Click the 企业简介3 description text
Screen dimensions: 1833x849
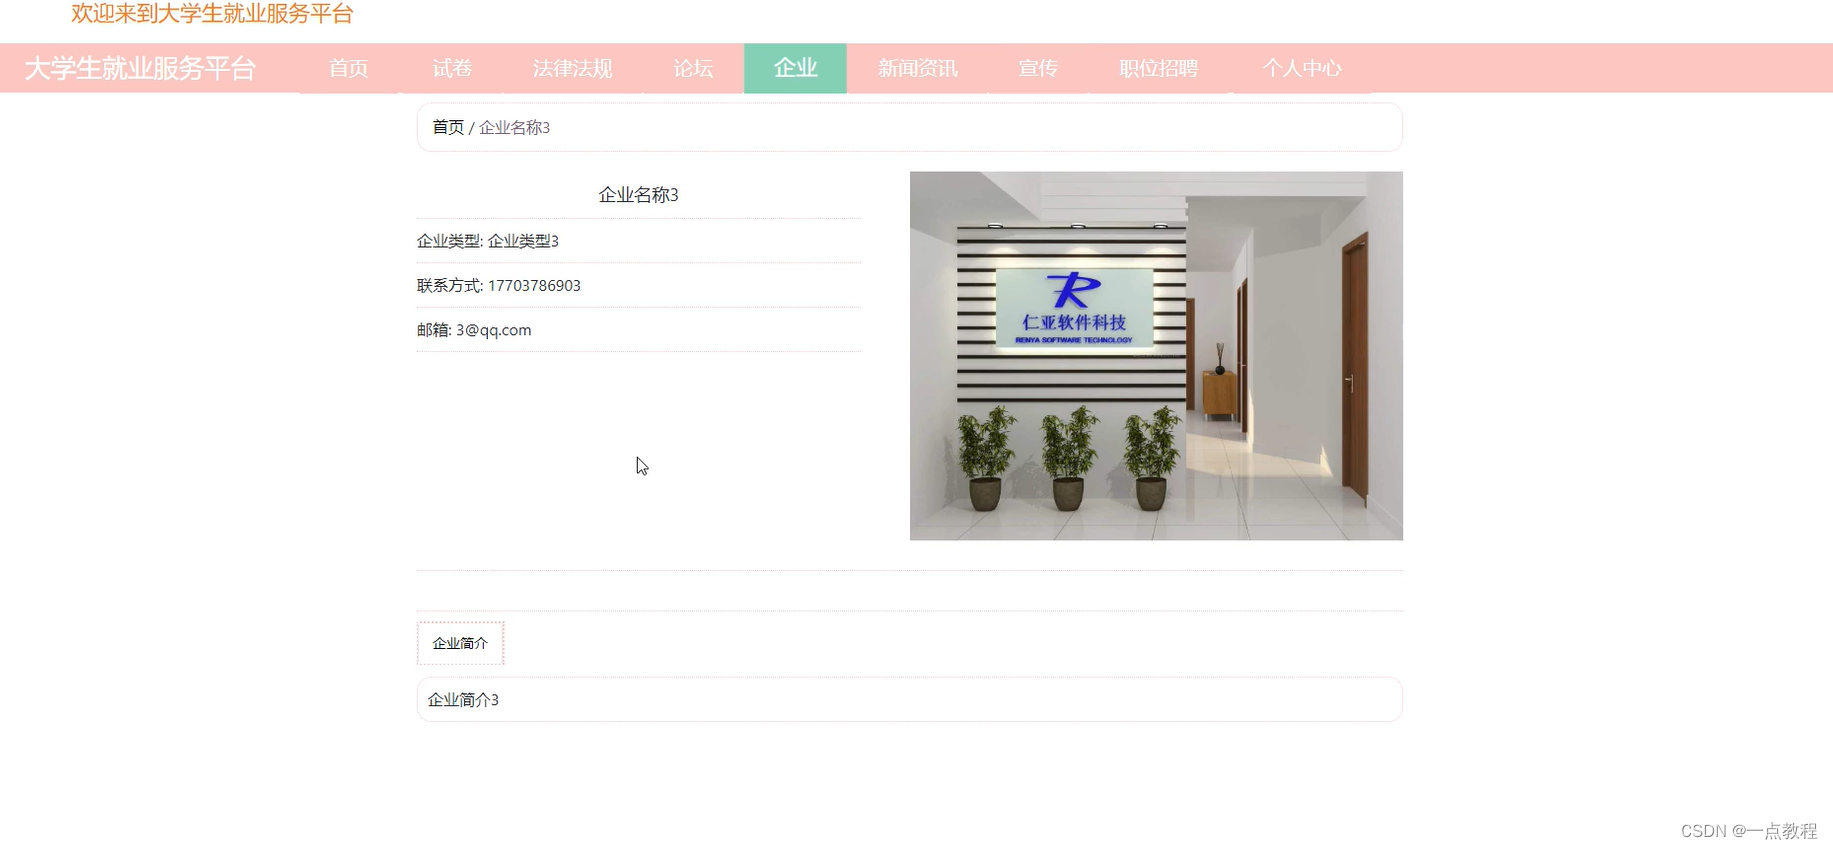463,700
